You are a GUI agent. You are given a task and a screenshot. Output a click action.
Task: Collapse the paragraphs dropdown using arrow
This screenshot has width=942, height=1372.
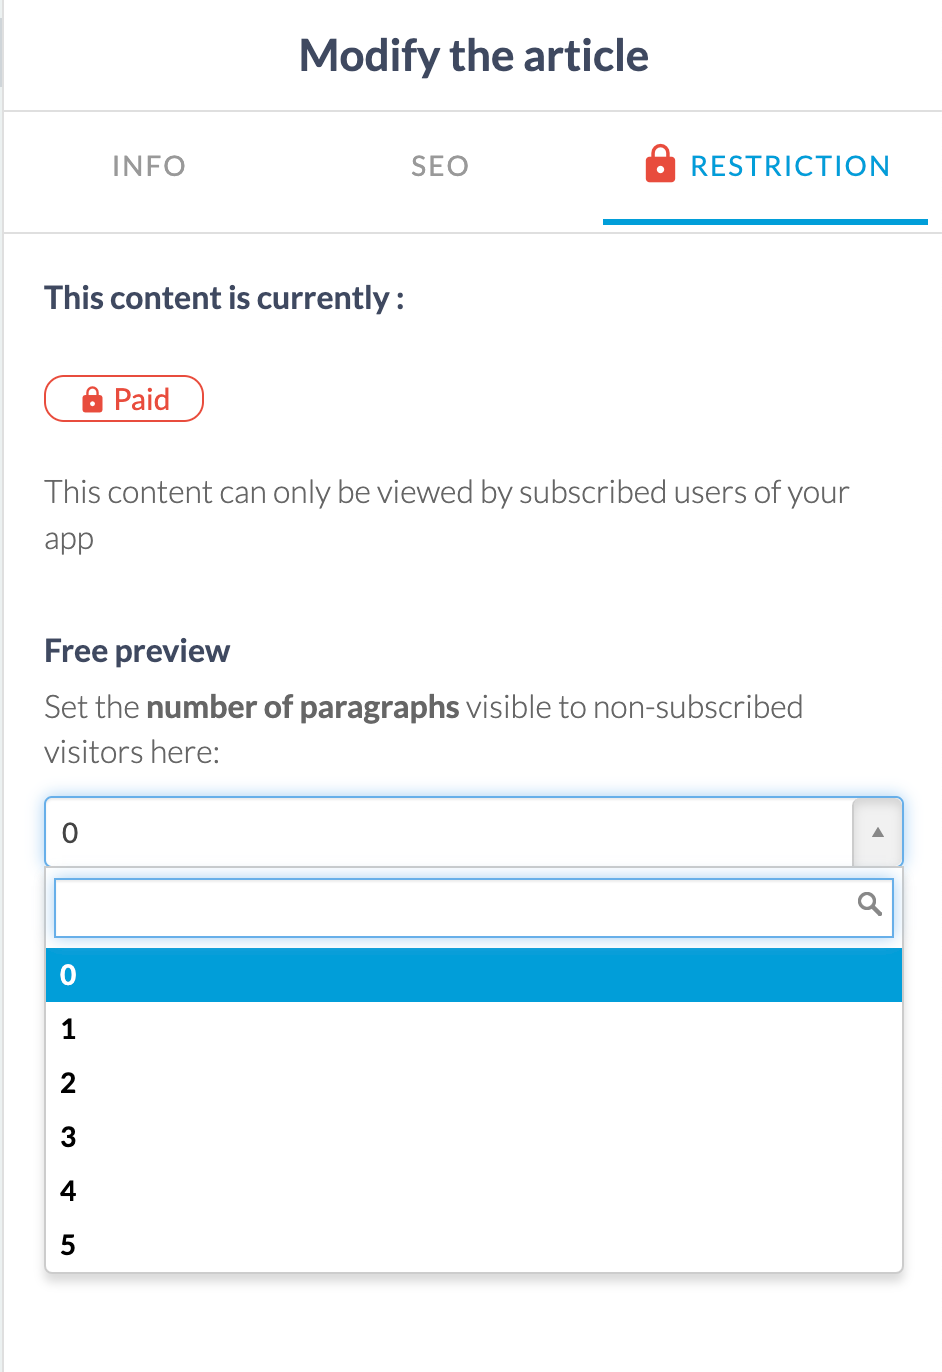click(x=878, y=832)
